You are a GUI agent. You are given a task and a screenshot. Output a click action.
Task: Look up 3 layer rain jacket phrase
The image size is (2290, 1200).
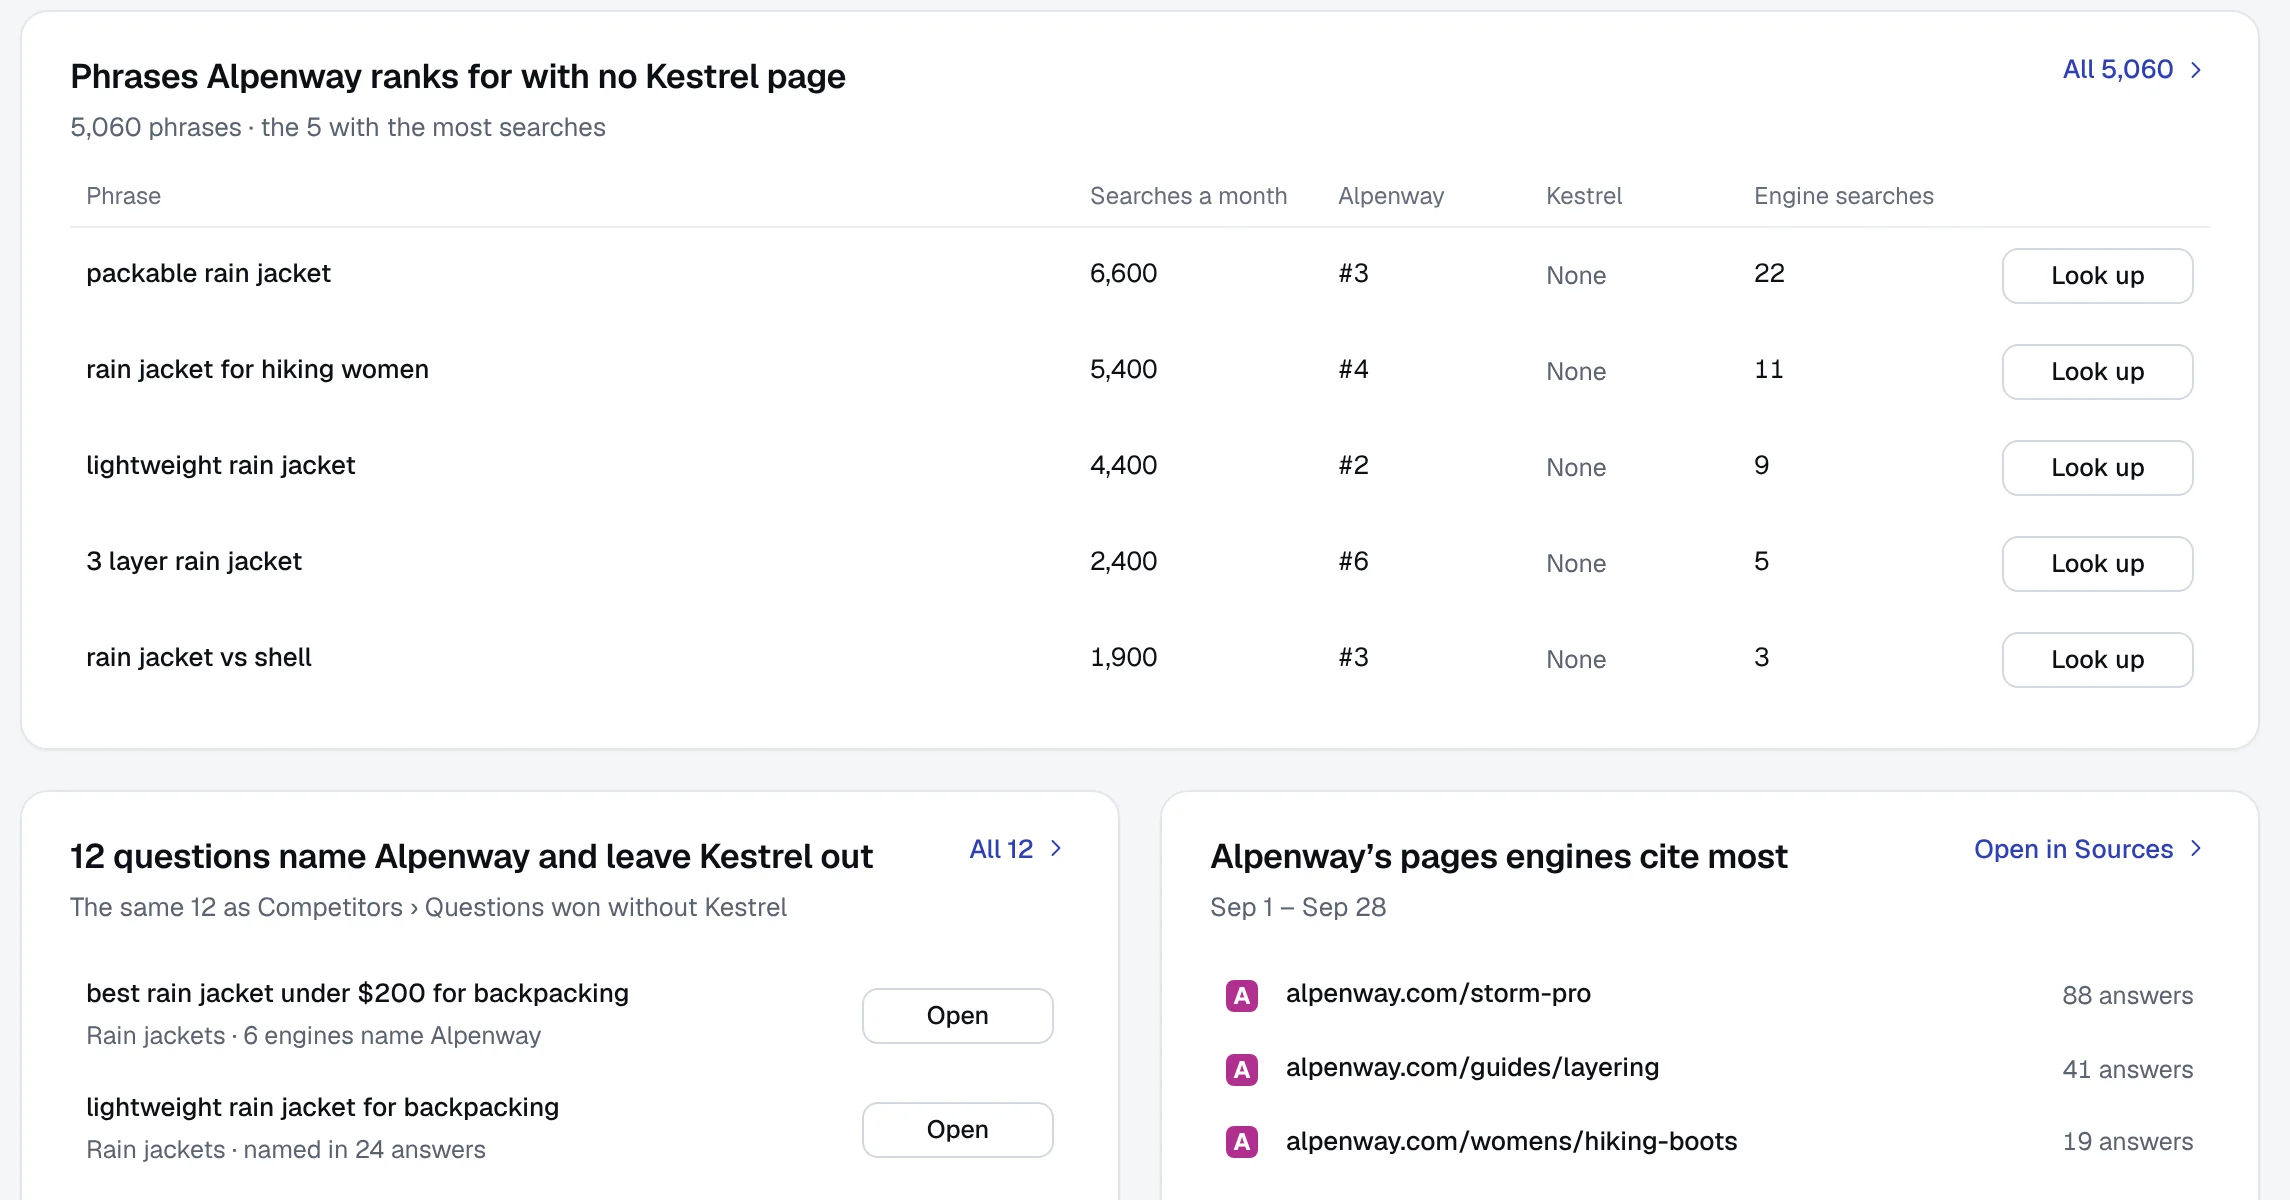[2097, 564]
